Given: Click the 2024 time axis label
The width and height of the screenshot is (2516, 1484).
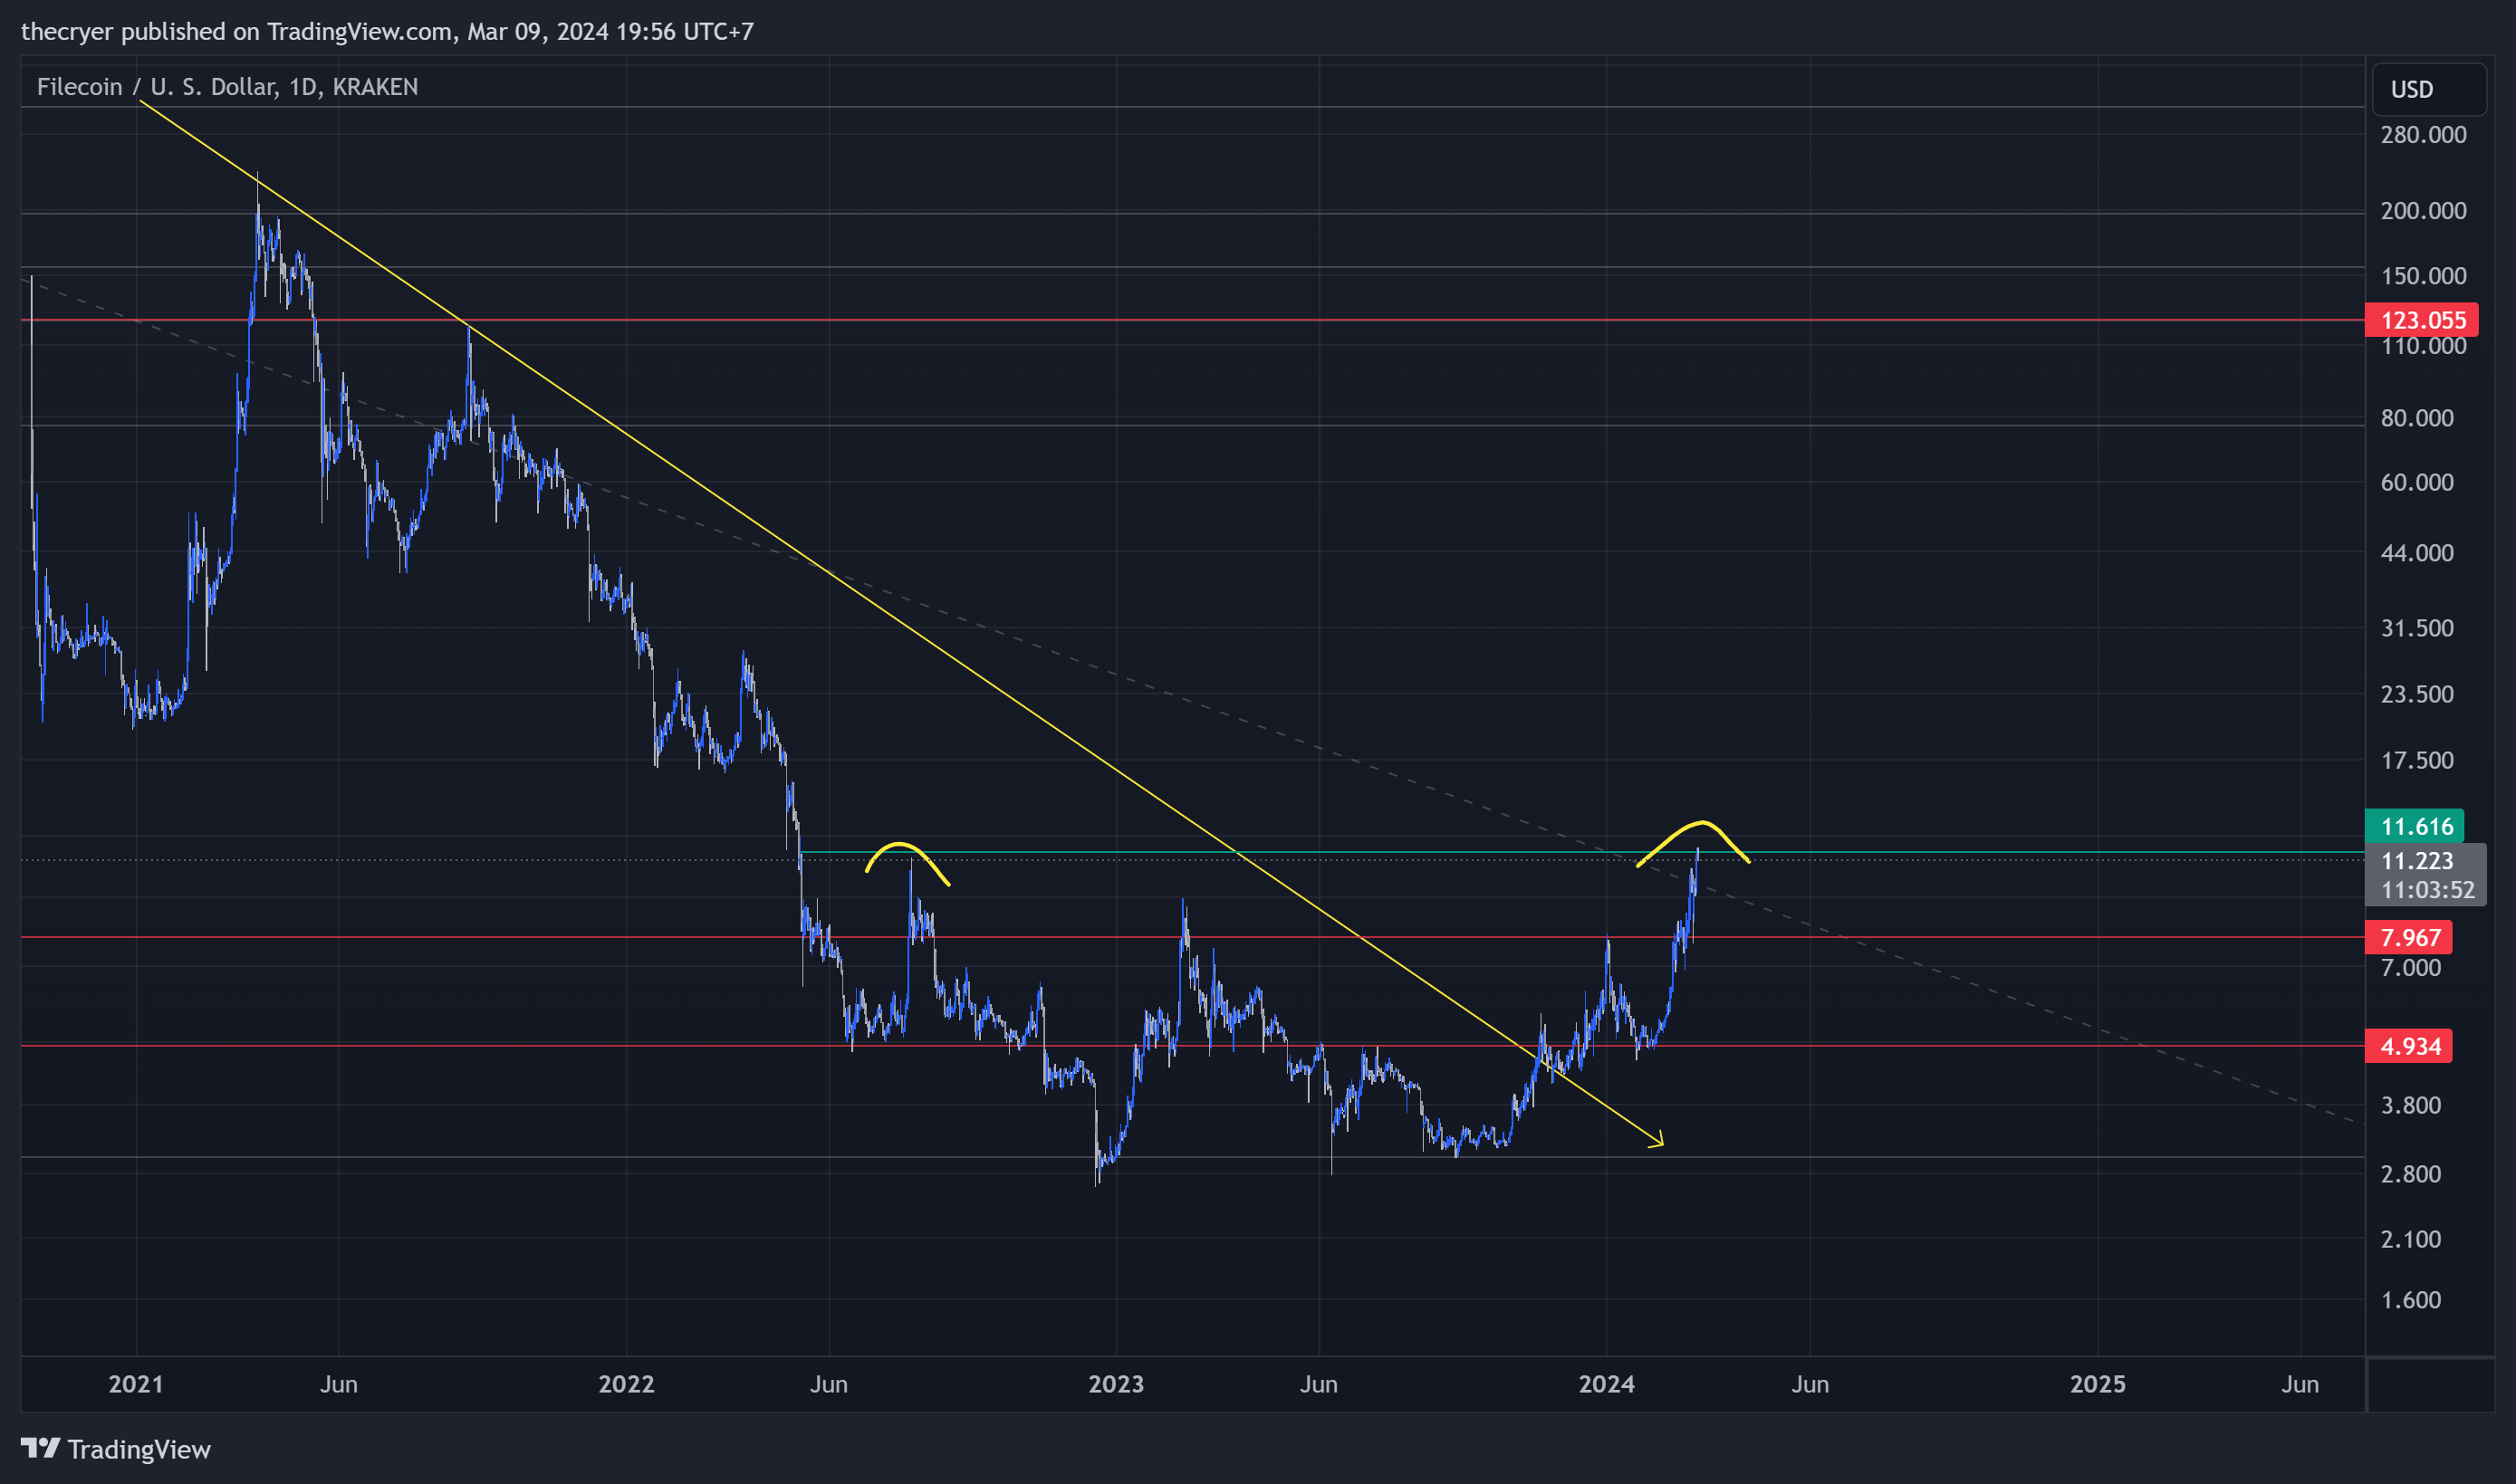Looking at the screenshot, I should pyautogui.click(x=1606, y=1384).
